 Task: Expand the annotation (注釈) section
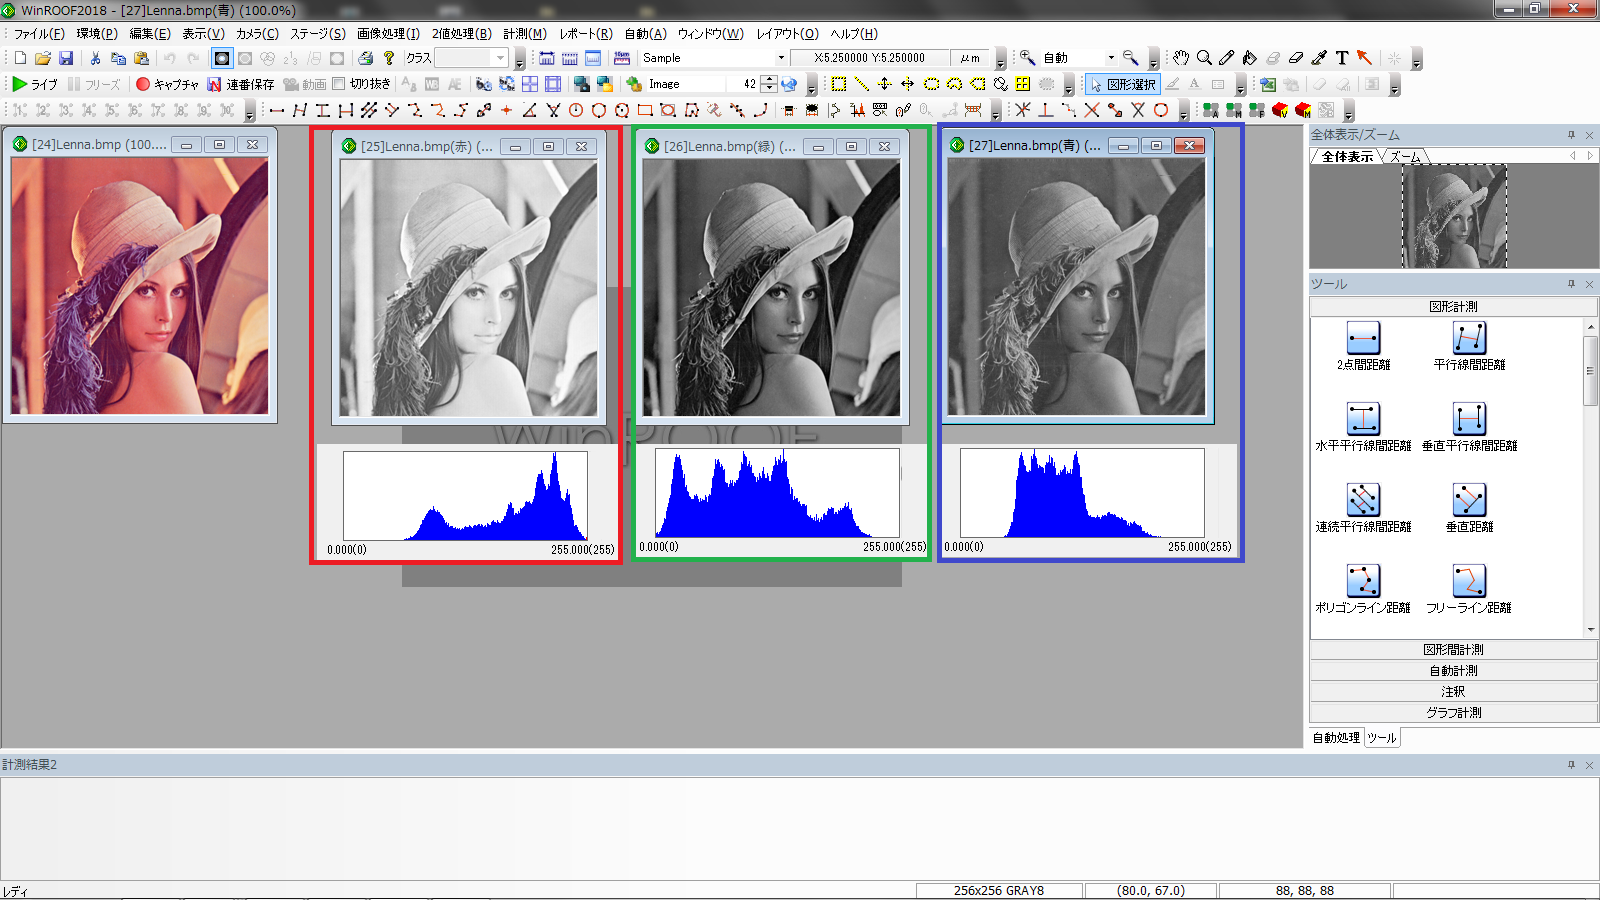coord(1453,692)
